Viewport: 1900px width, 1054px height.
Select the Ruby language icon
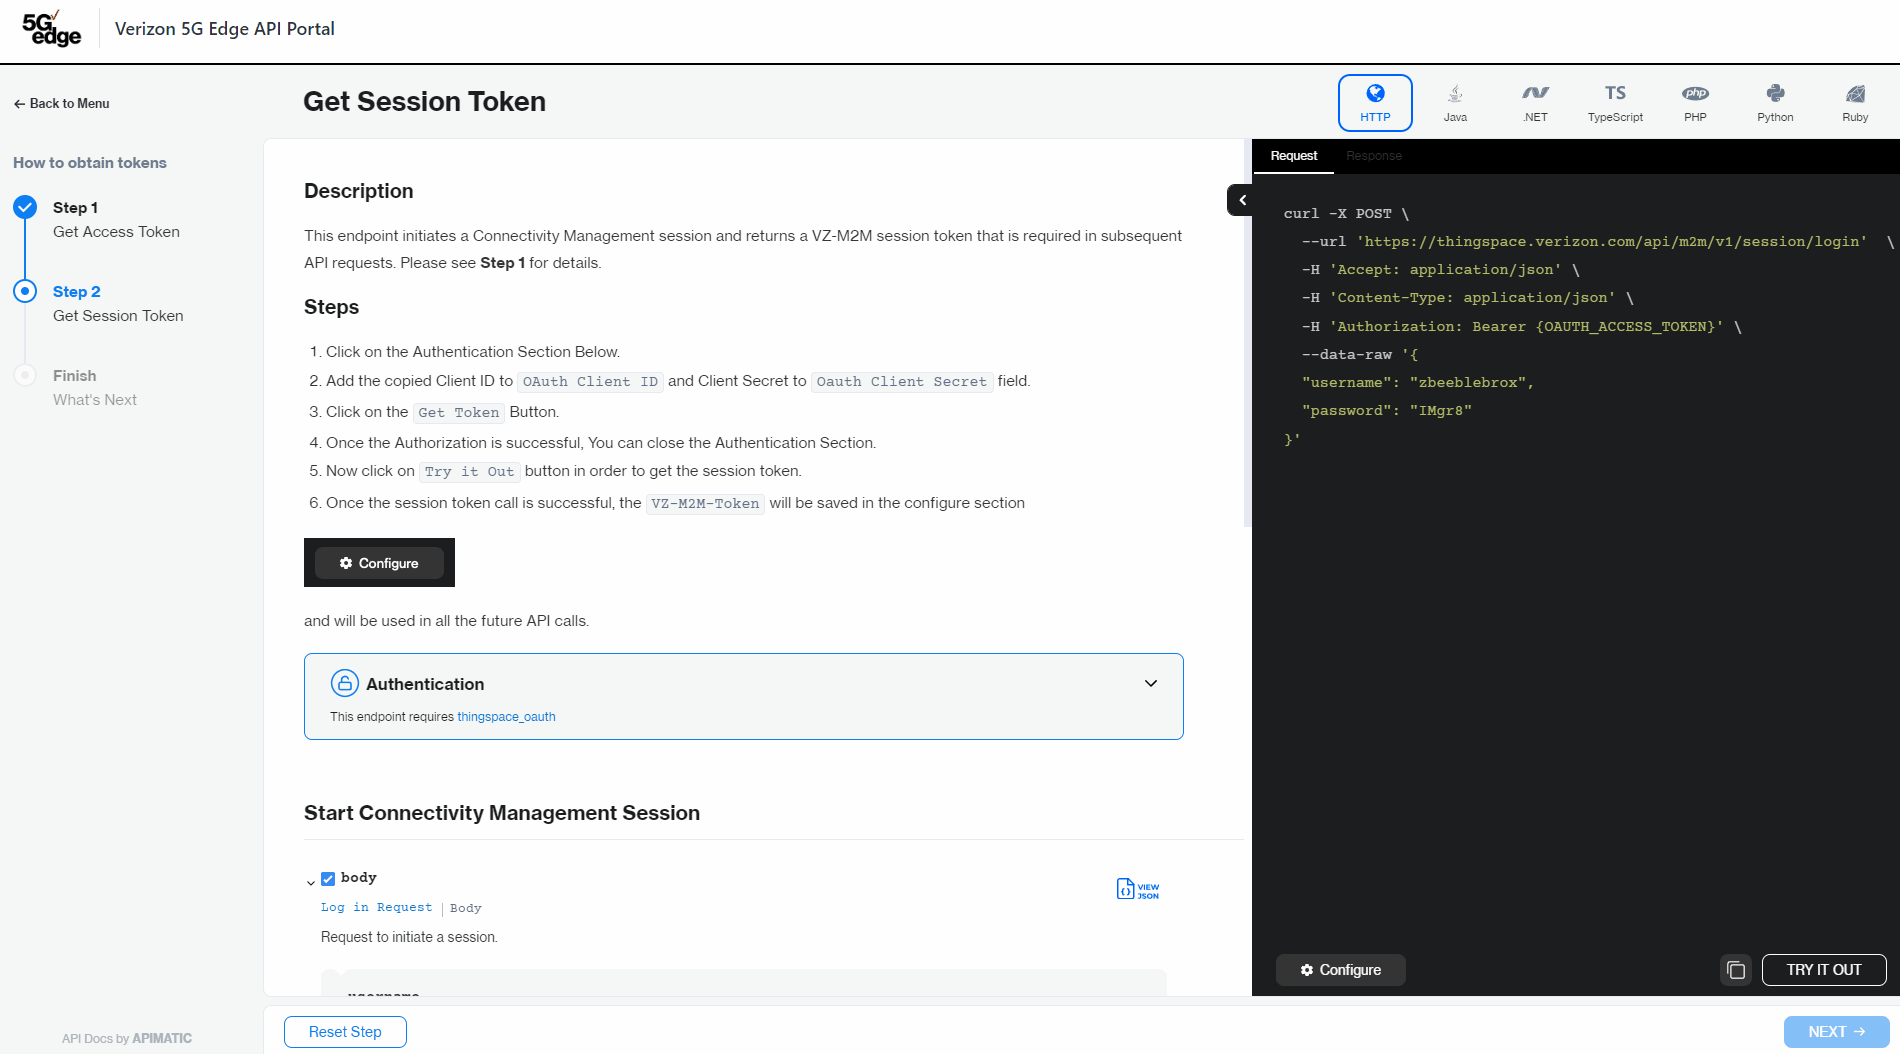point(1855,103)
